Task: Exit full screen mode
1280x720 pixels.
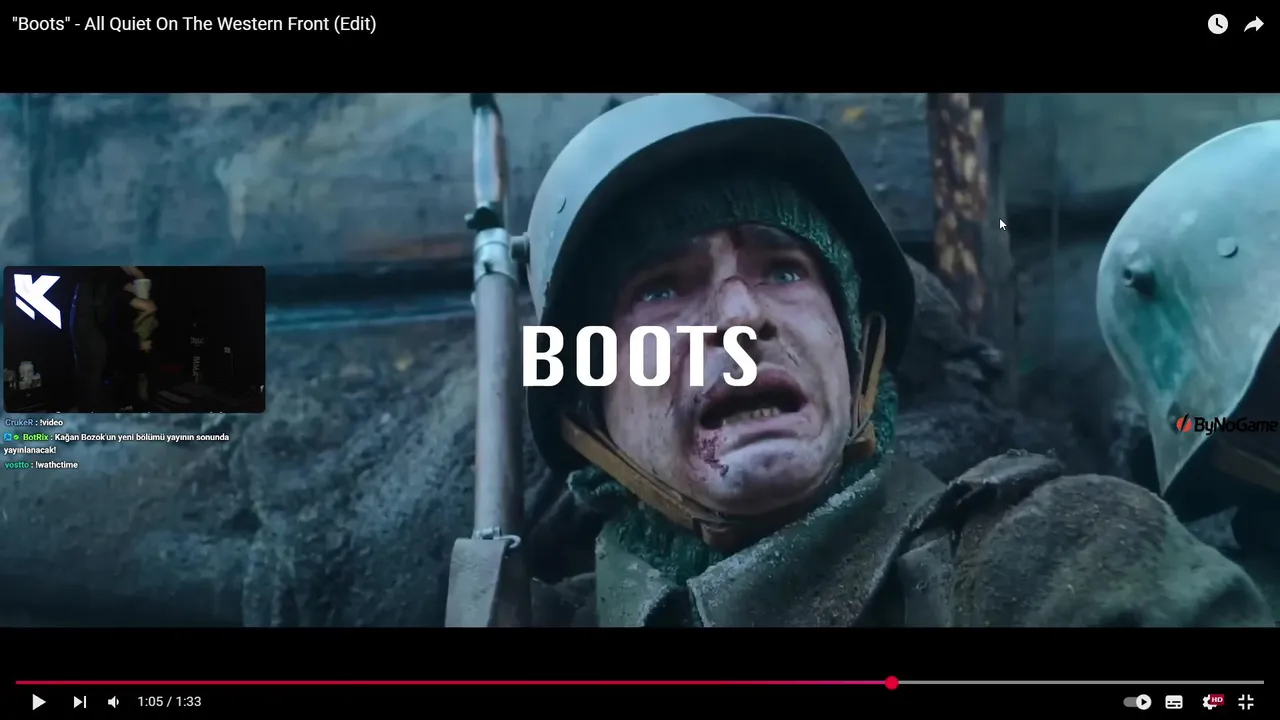Action: (x=1246, y=702)
